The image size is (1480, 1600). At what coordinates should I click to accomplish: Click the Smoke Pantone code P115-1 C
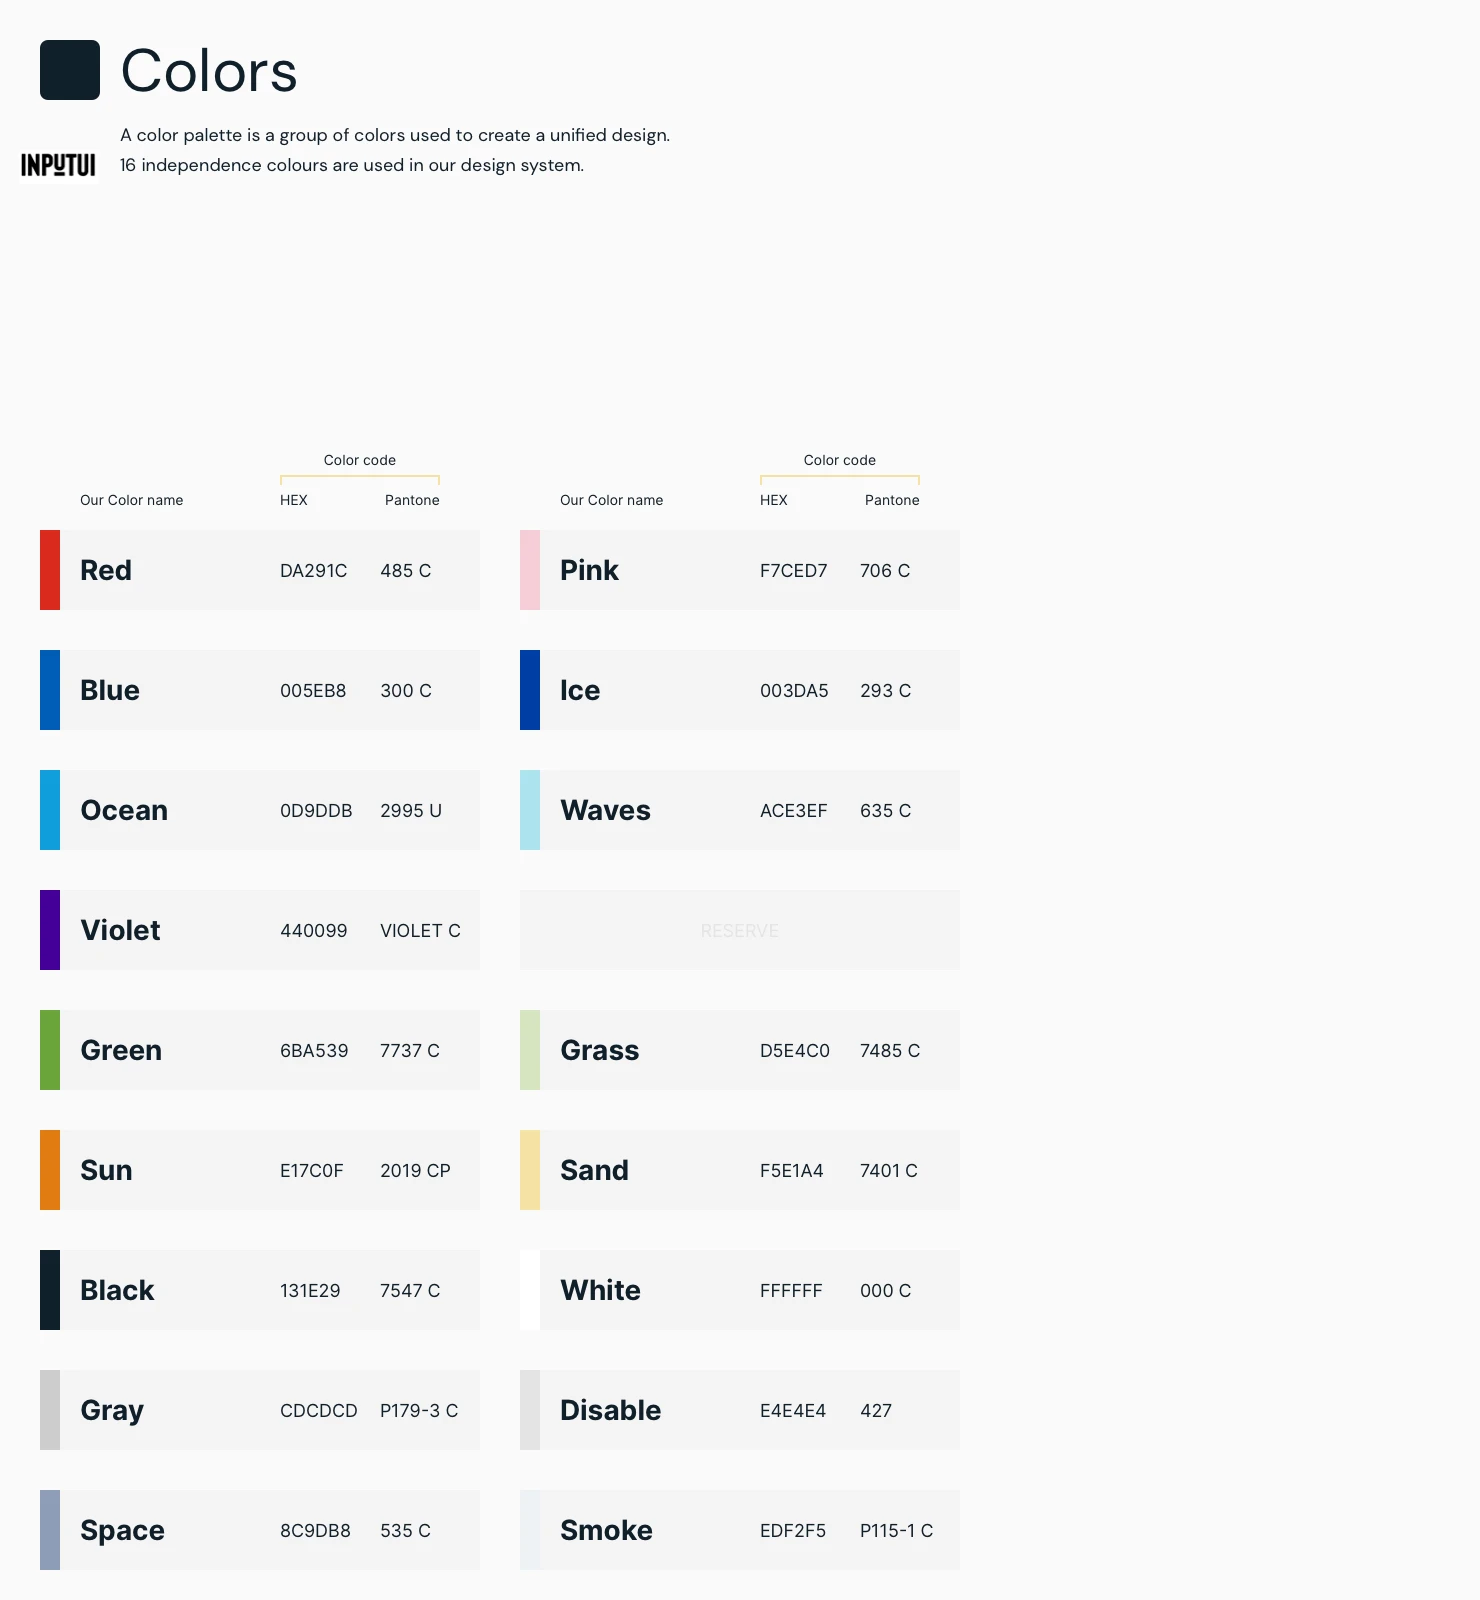(x=896, y=1531)
